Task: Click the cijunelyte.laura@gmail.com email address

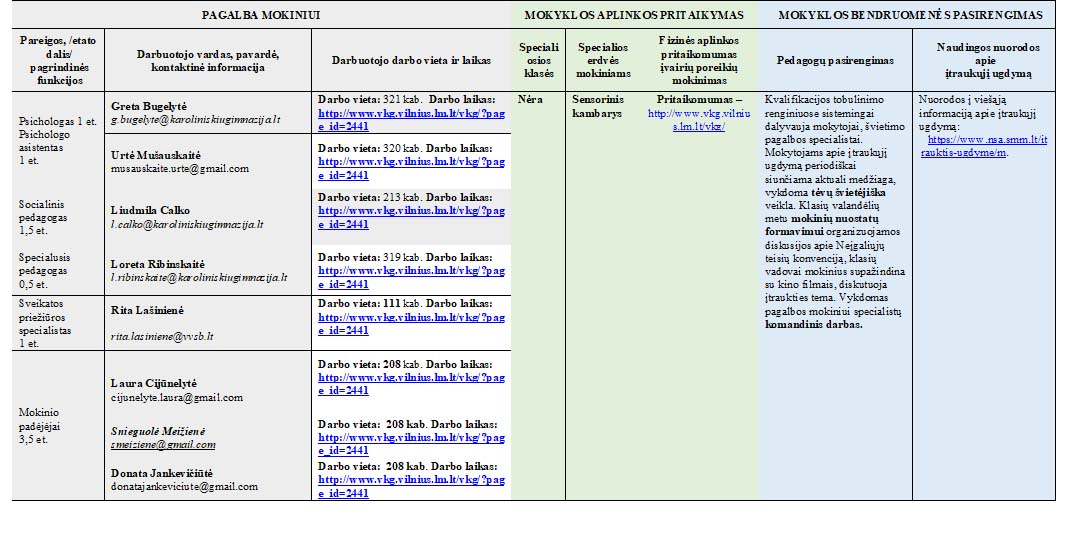Action: (176, 397)
